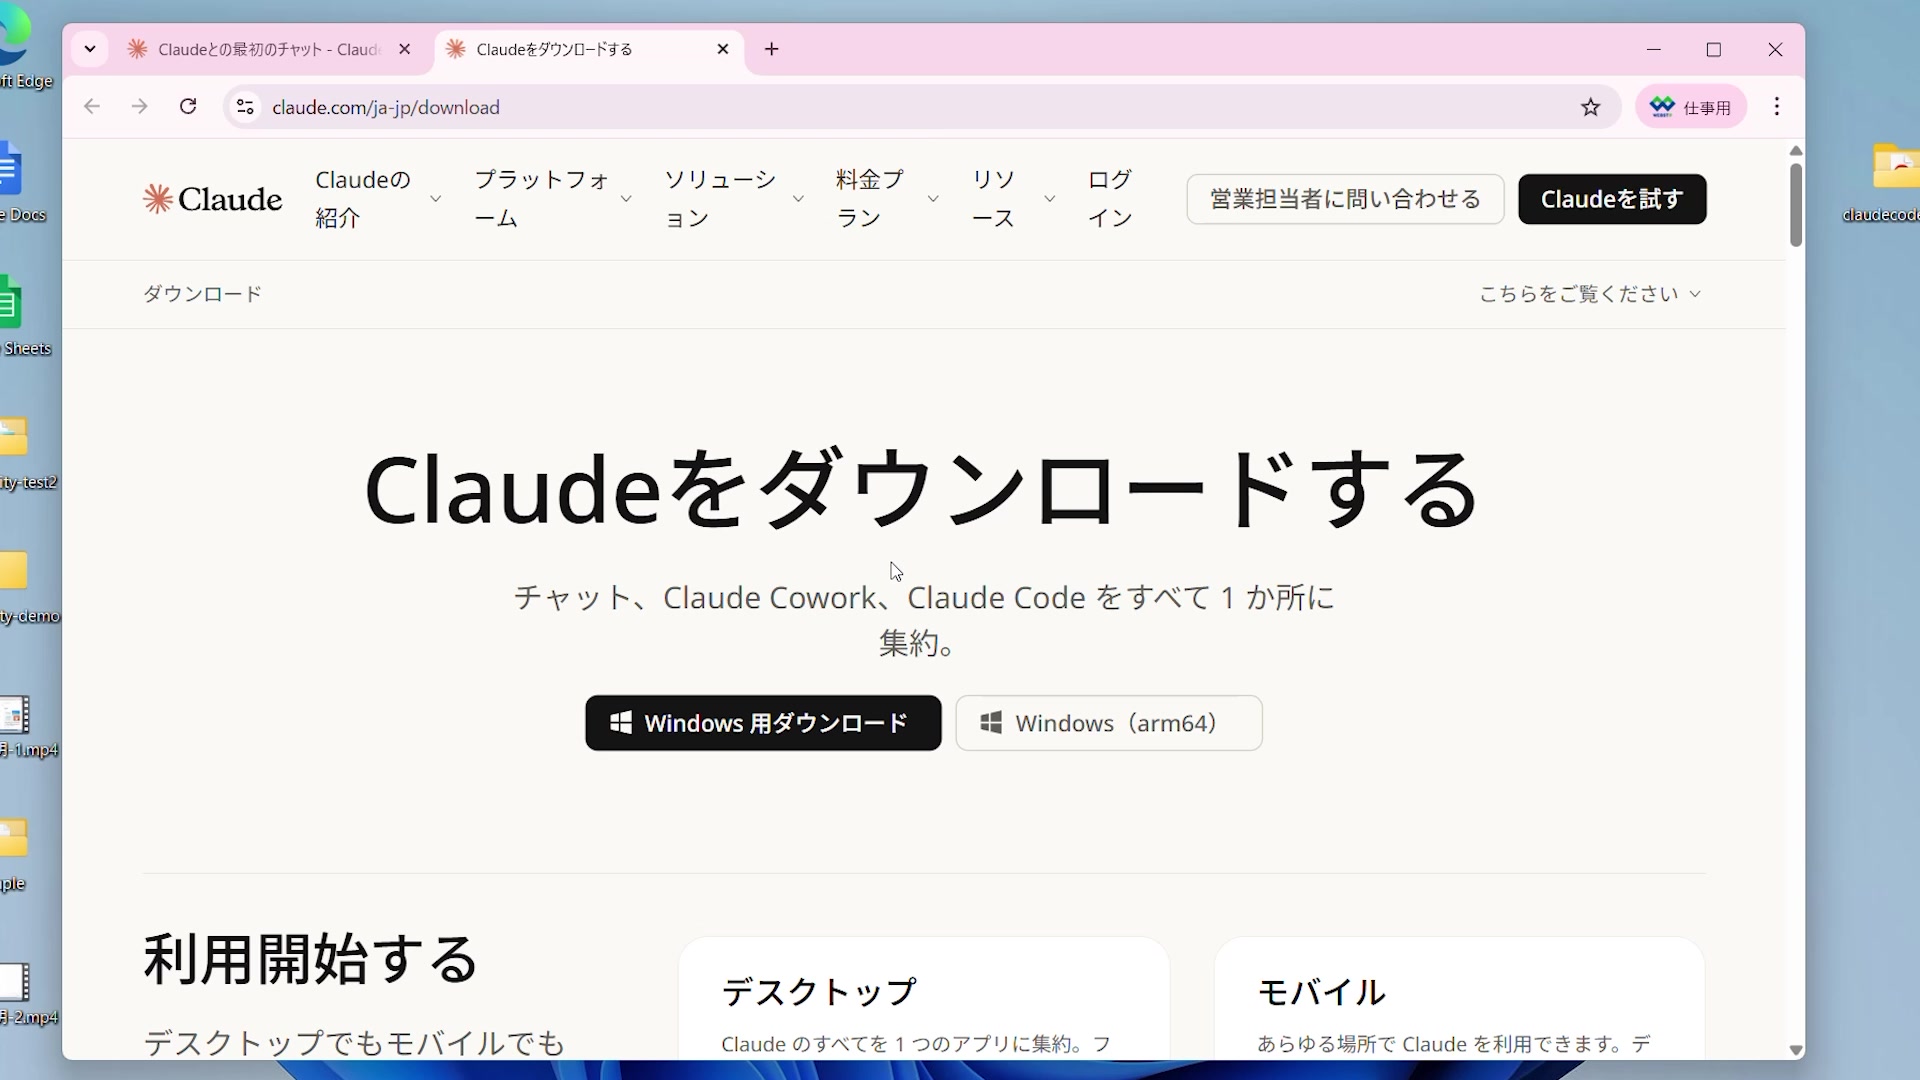Click the ログイン link

pos(1110,199)
